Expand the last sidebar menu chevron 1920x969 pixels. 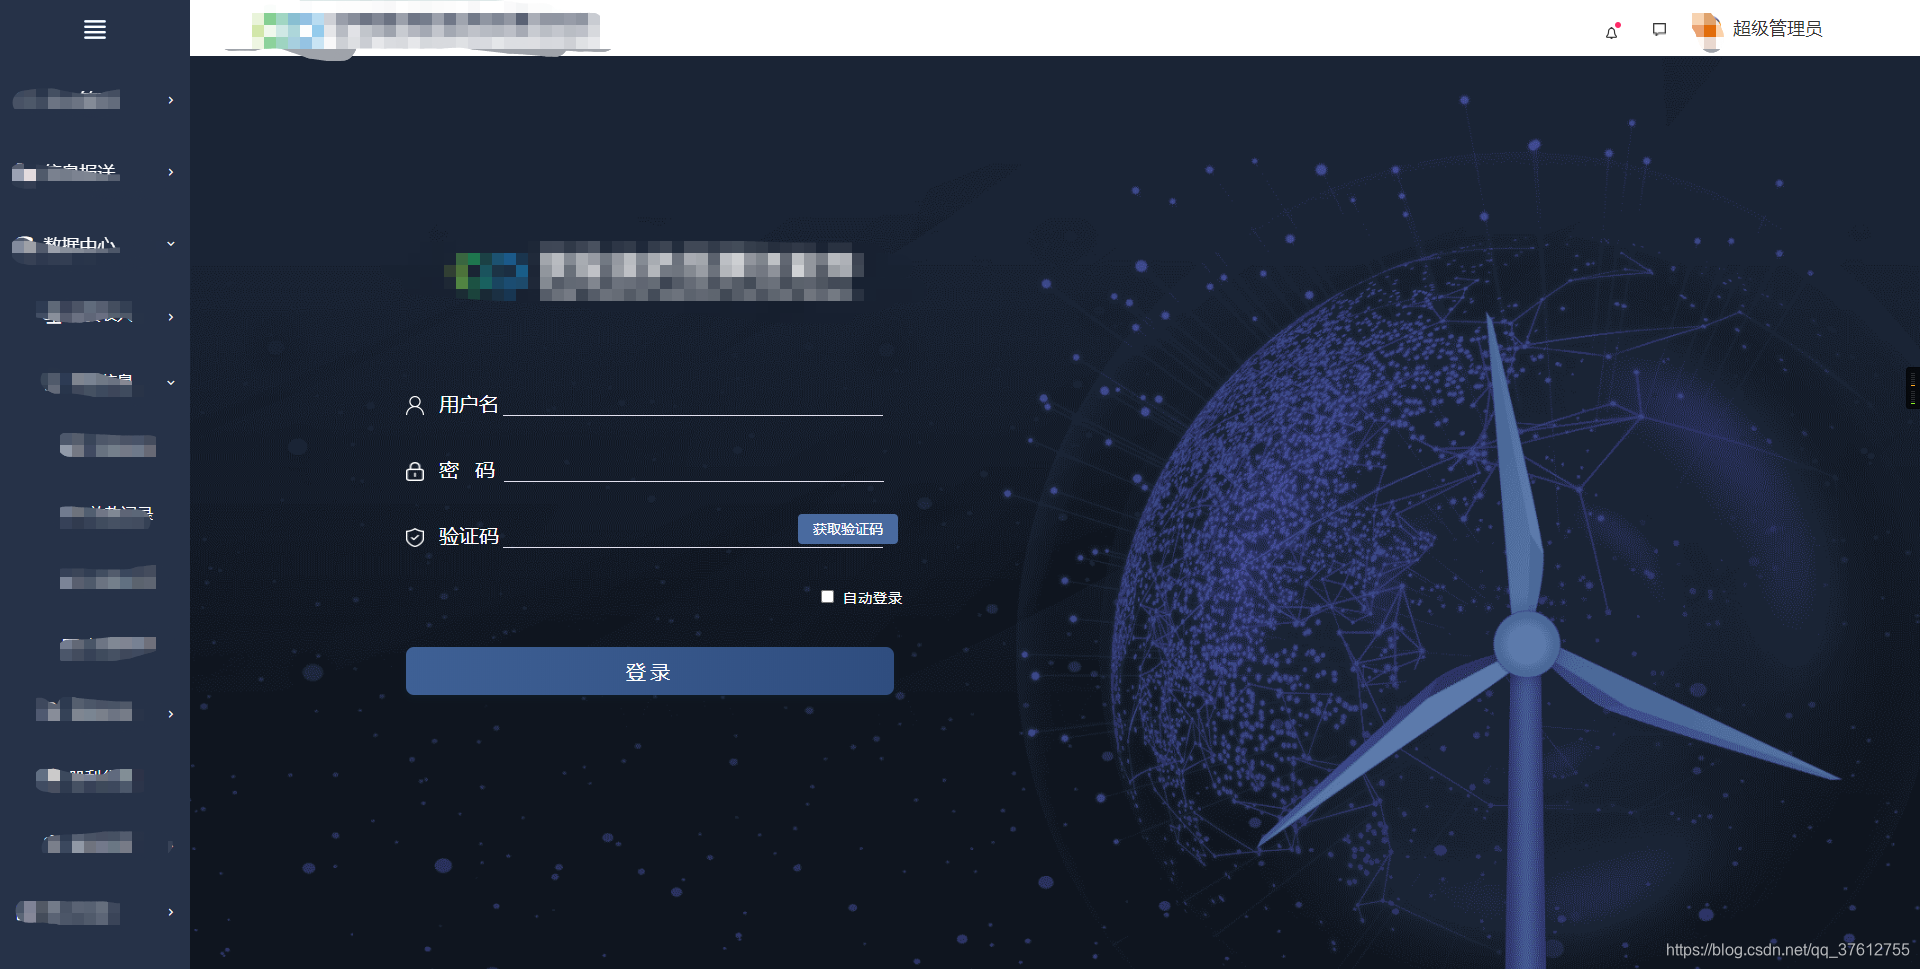click(x=171, y=912)
